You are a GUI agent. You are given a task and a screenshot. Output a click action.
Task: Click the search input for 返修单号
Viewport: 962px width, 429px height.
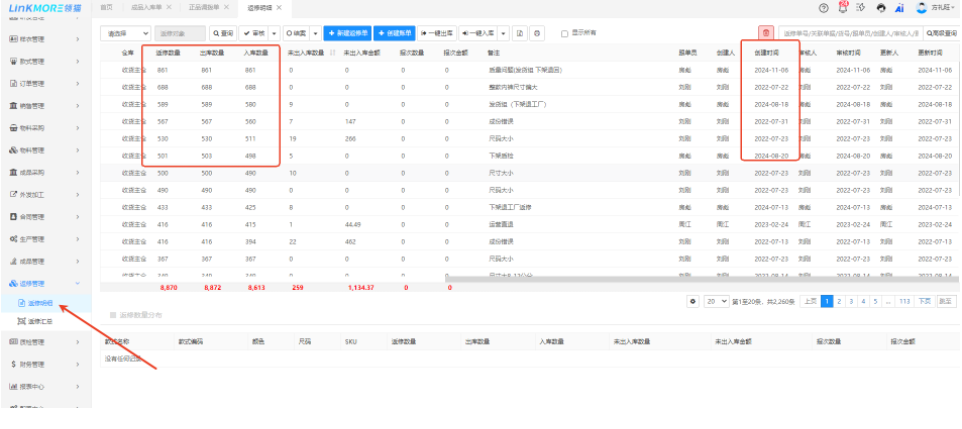[x=848, y=33]
